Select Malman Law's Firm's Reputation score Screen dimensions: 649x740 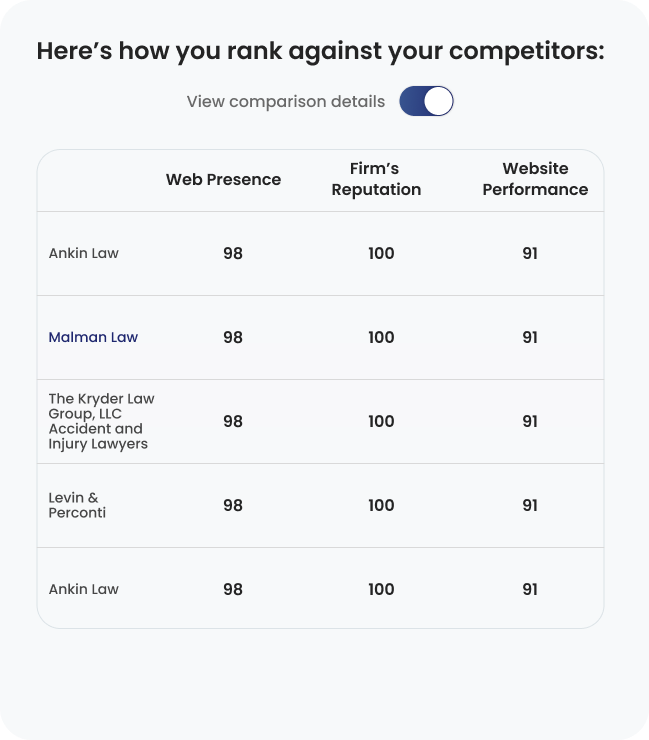pos(381,337)
